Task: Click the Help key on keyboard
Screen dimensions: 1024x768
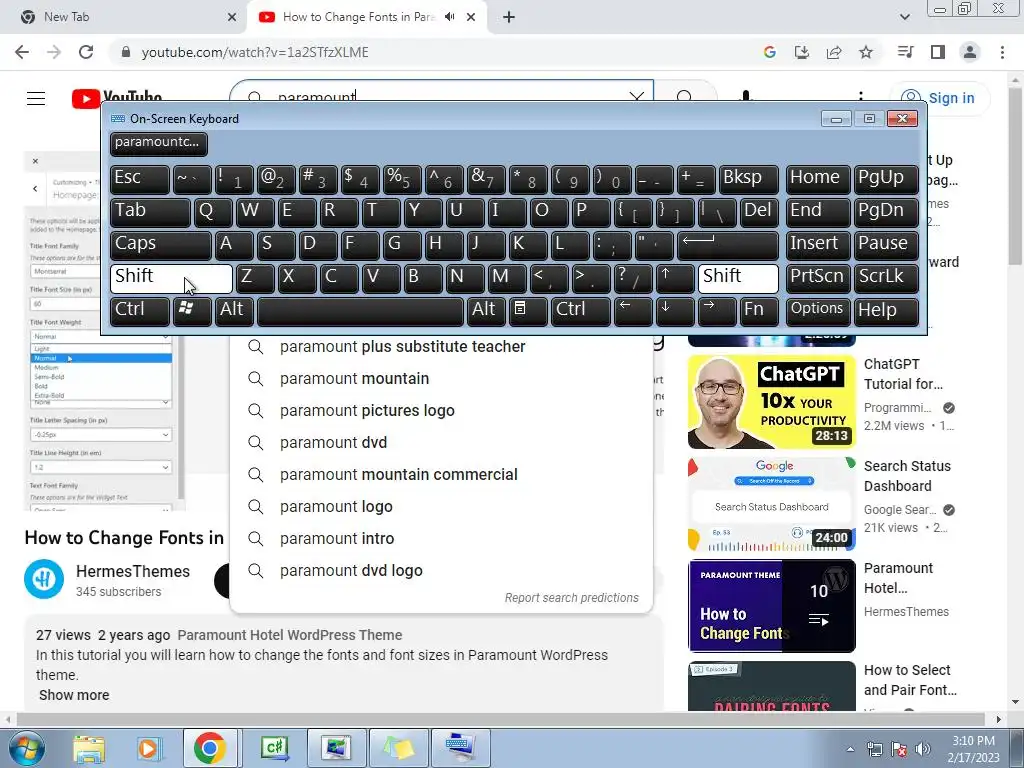Action: pos(886,310)
